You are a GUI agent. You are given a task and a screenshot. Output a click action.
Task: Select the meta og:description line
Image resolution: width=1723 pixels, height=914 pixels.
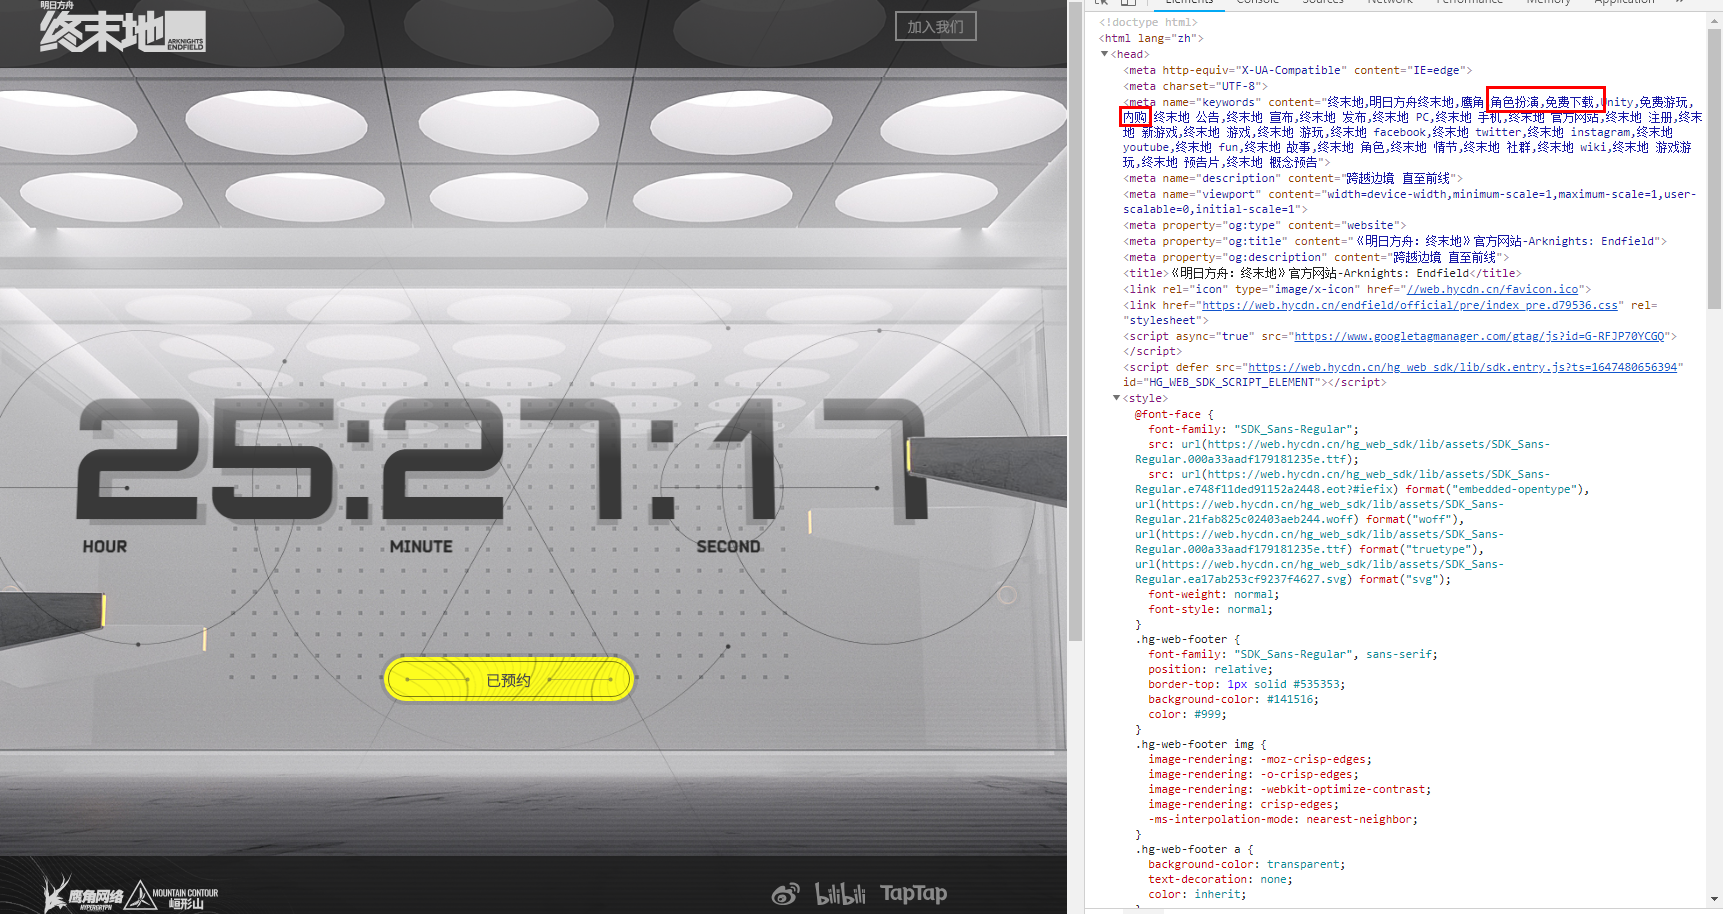[1316, 257]
